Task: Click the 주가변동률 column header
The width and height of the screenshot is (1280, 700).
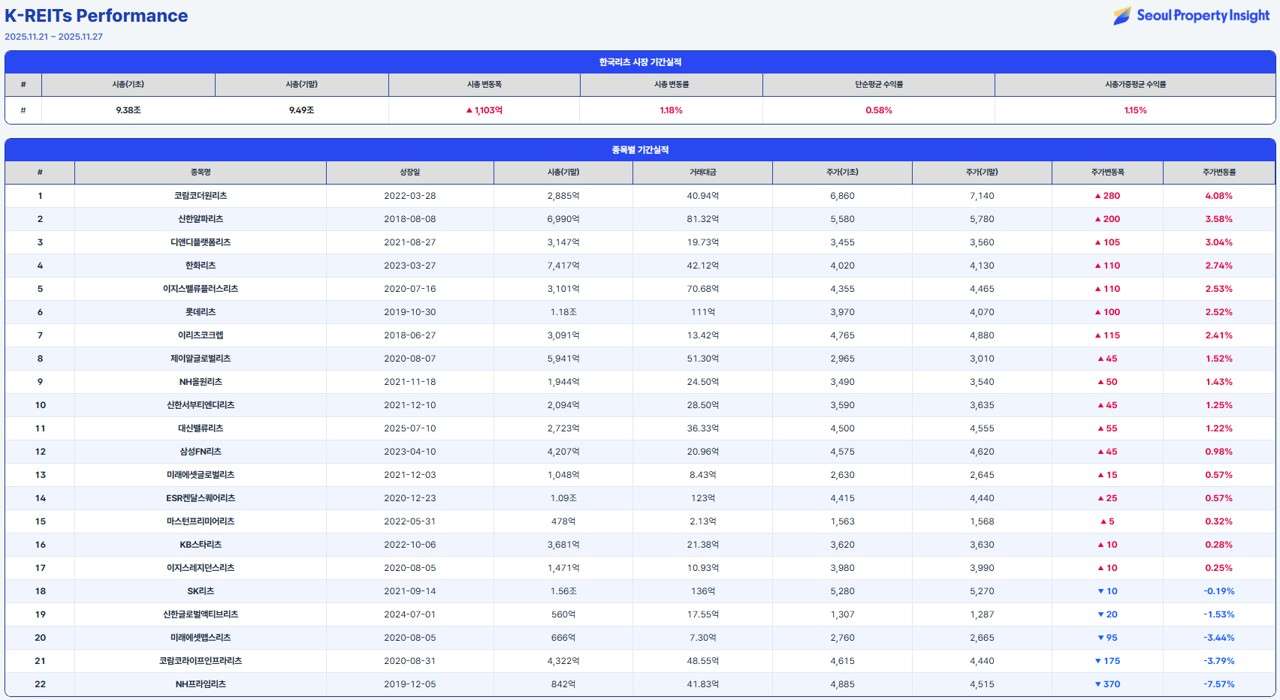Action: point(1219,173)
